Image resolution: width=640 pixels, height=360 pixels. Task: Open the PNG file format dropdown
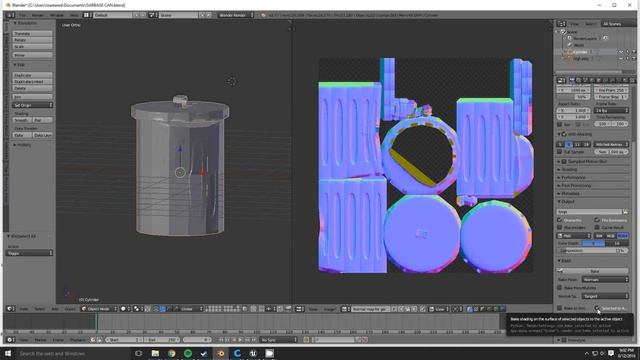[x=574, y=236]
